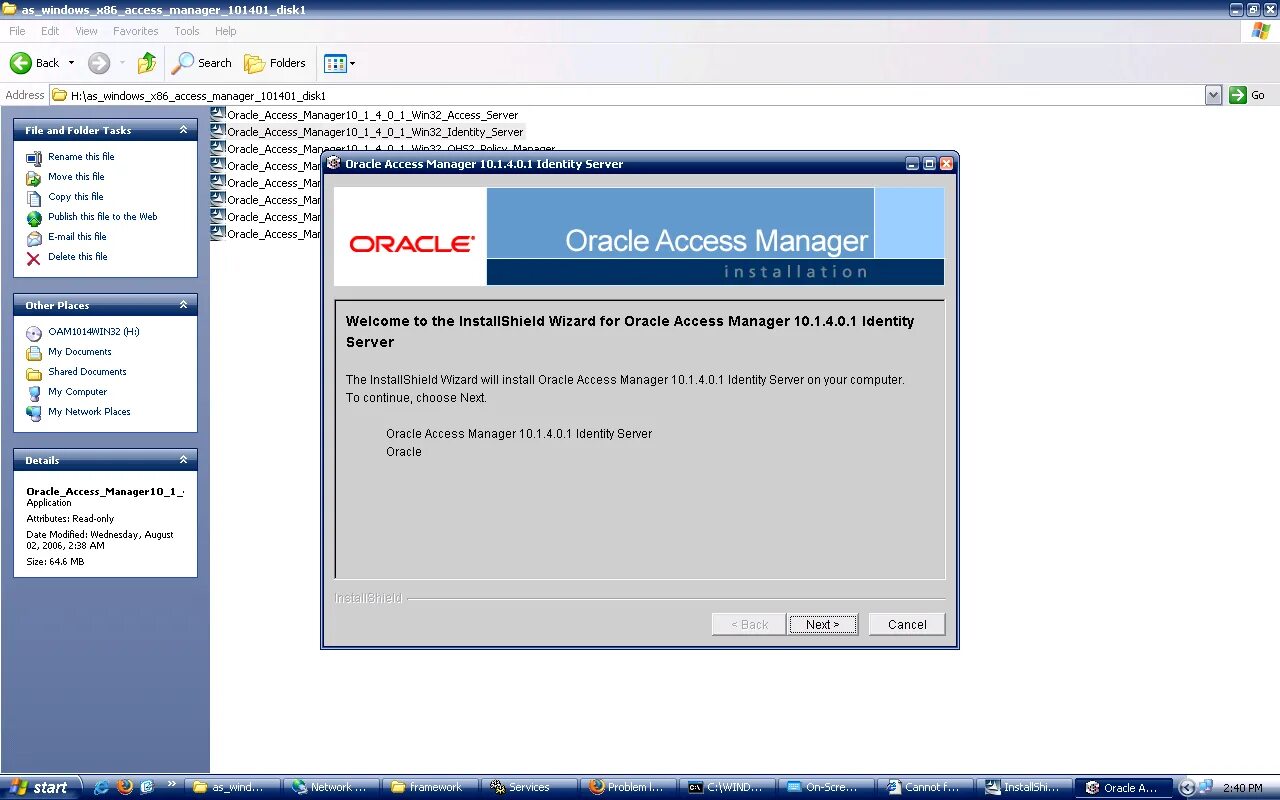Select the Win32_Identity_Server file
Viewport: 1280px width, 800px height.
coord(375,132)
